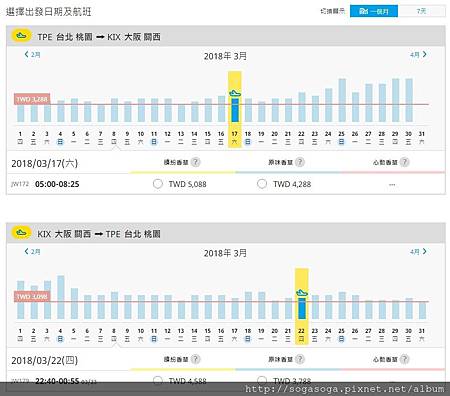Select March 13 price bar in KIX→TPE chart
Viewport: 450px width, 396px height.
pyautogui.click(x=181, y=310)
